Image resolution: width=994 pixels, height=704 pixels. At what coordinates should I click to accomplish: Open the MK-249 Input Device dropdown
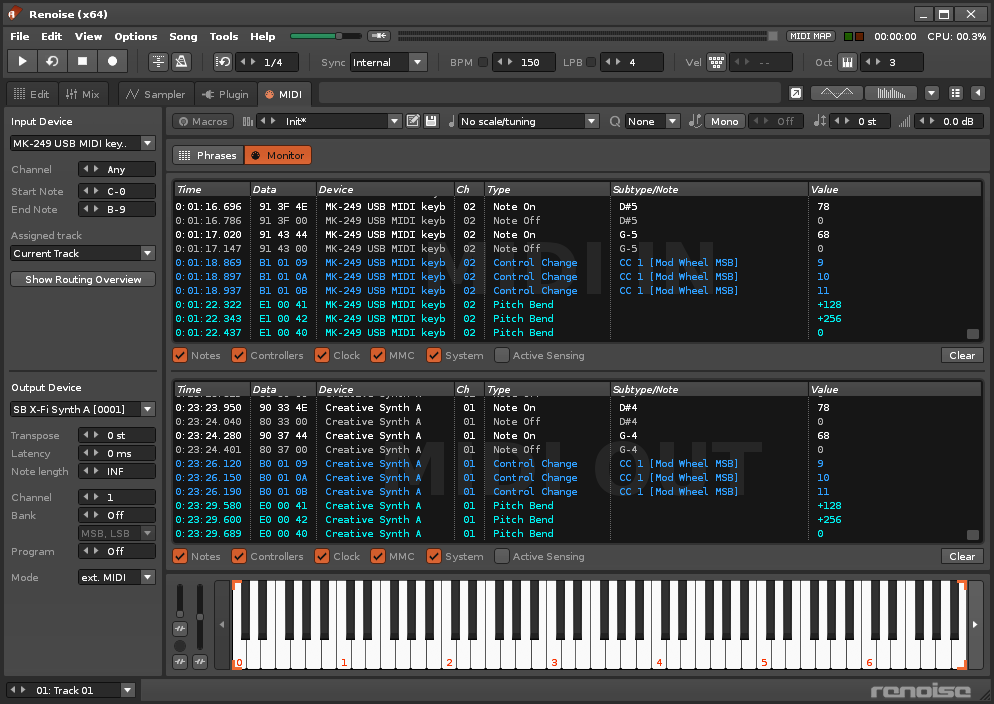point(146,142)
